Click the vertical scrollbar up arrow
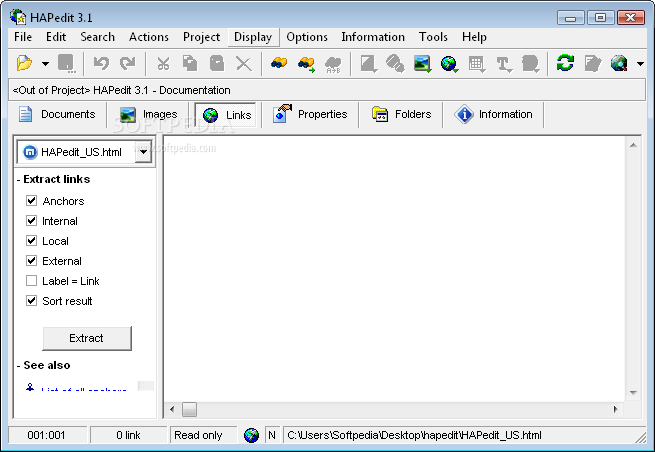The height and width of the screenshot is (452, 655). [x=633, y=145]
